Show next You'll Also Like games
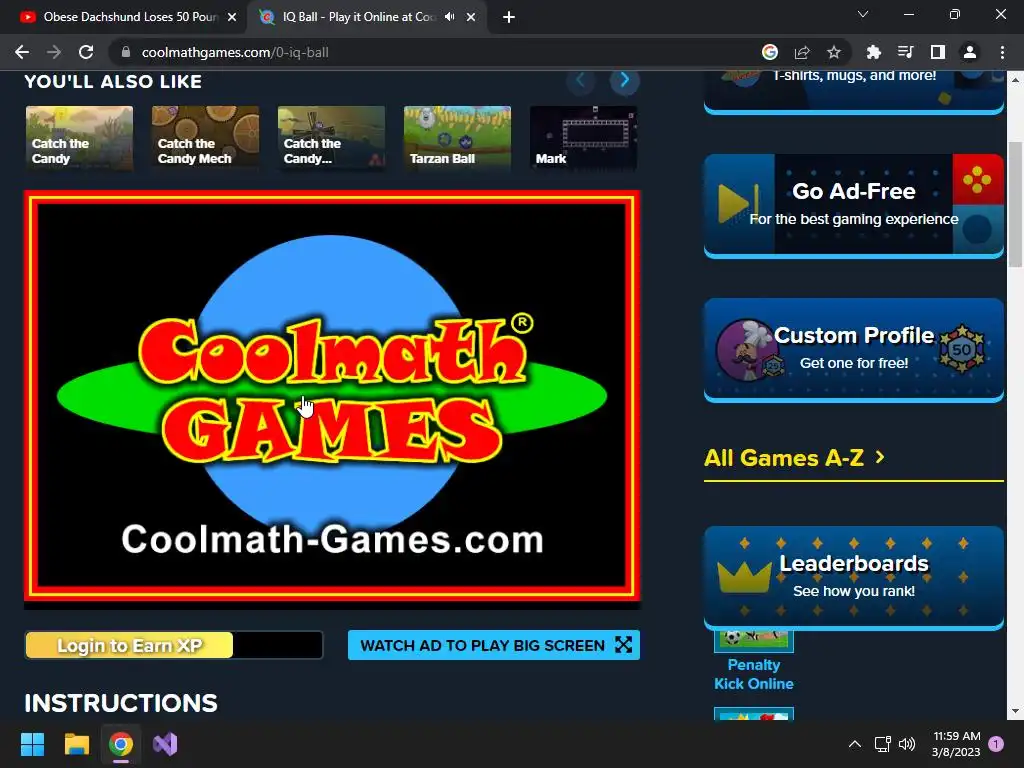 [x=624, y=80]
